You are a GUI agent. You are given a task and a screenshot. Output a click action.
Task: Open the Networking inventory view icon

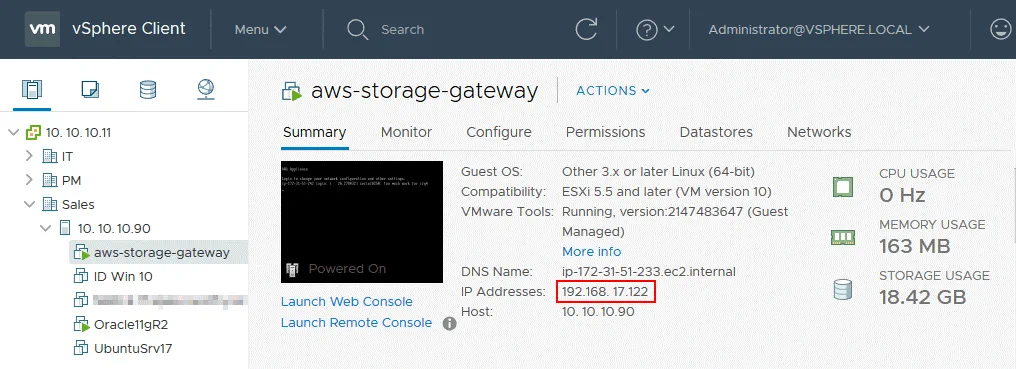pos(206,89)
